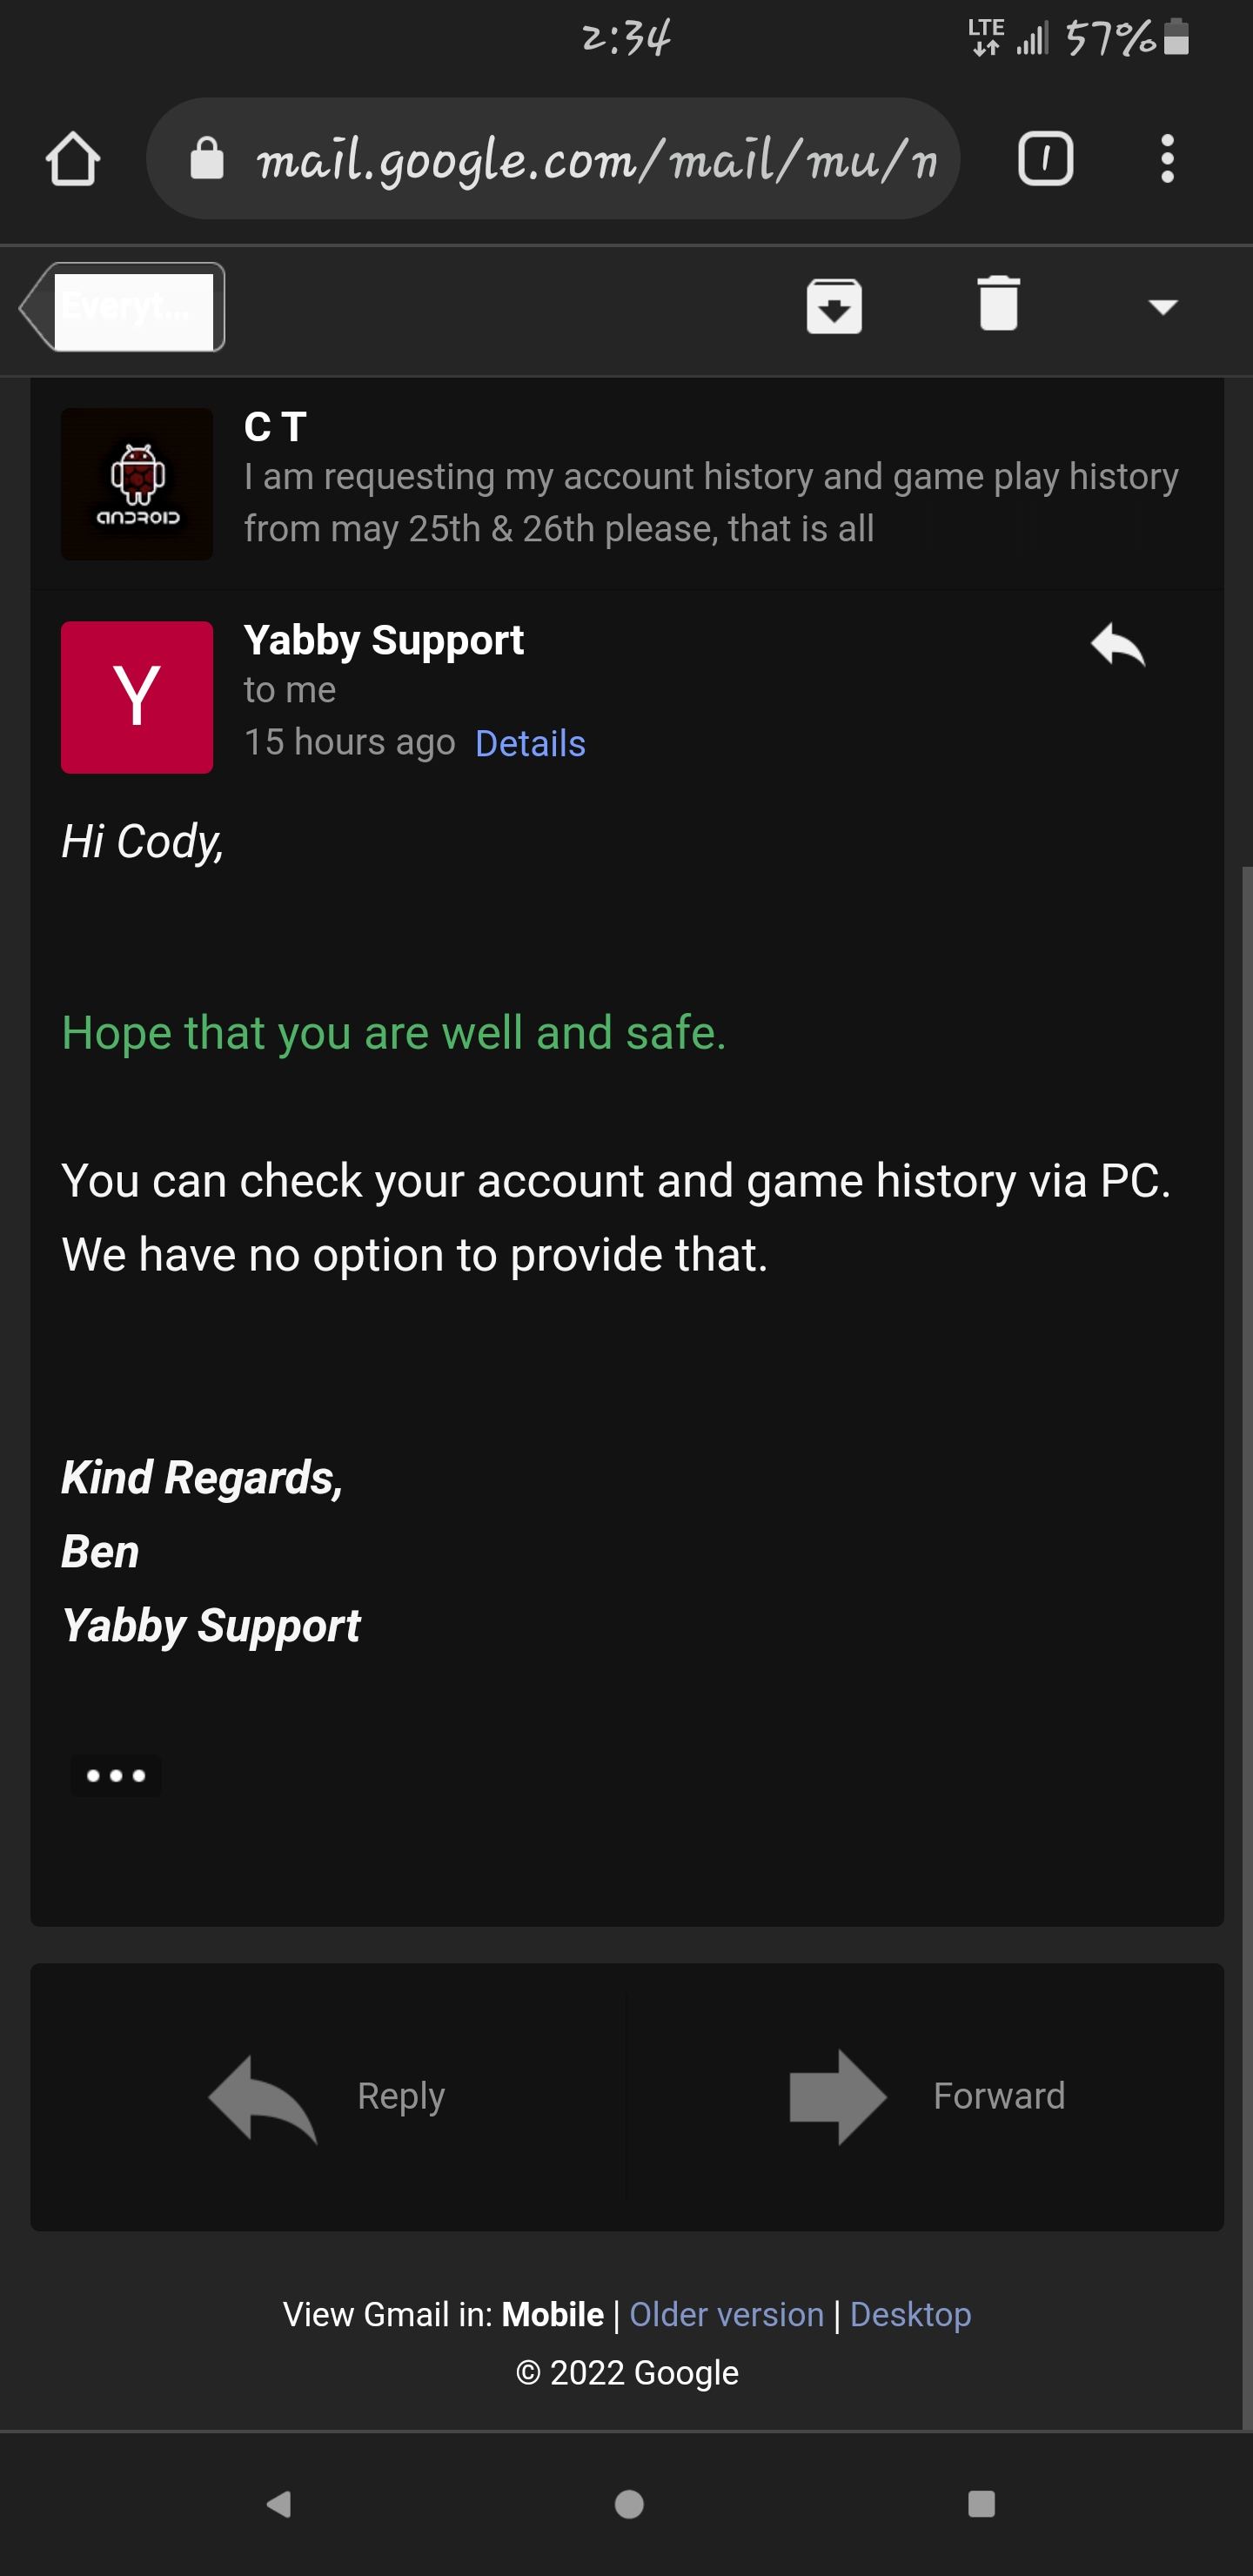Go back to the previous mail list

click(123, 307)
